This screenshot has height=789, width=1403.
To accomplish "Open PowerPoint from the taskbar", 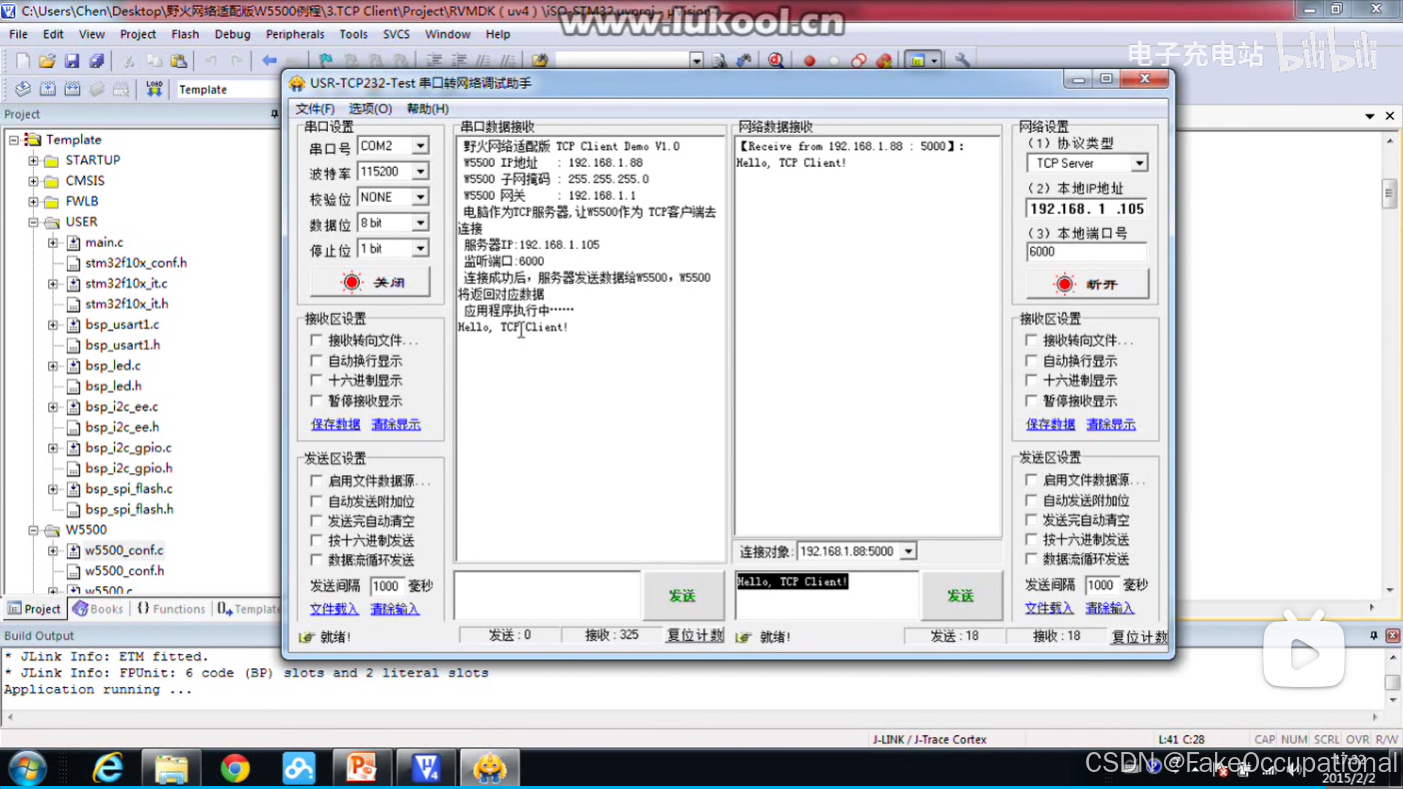I will (361, 767).
